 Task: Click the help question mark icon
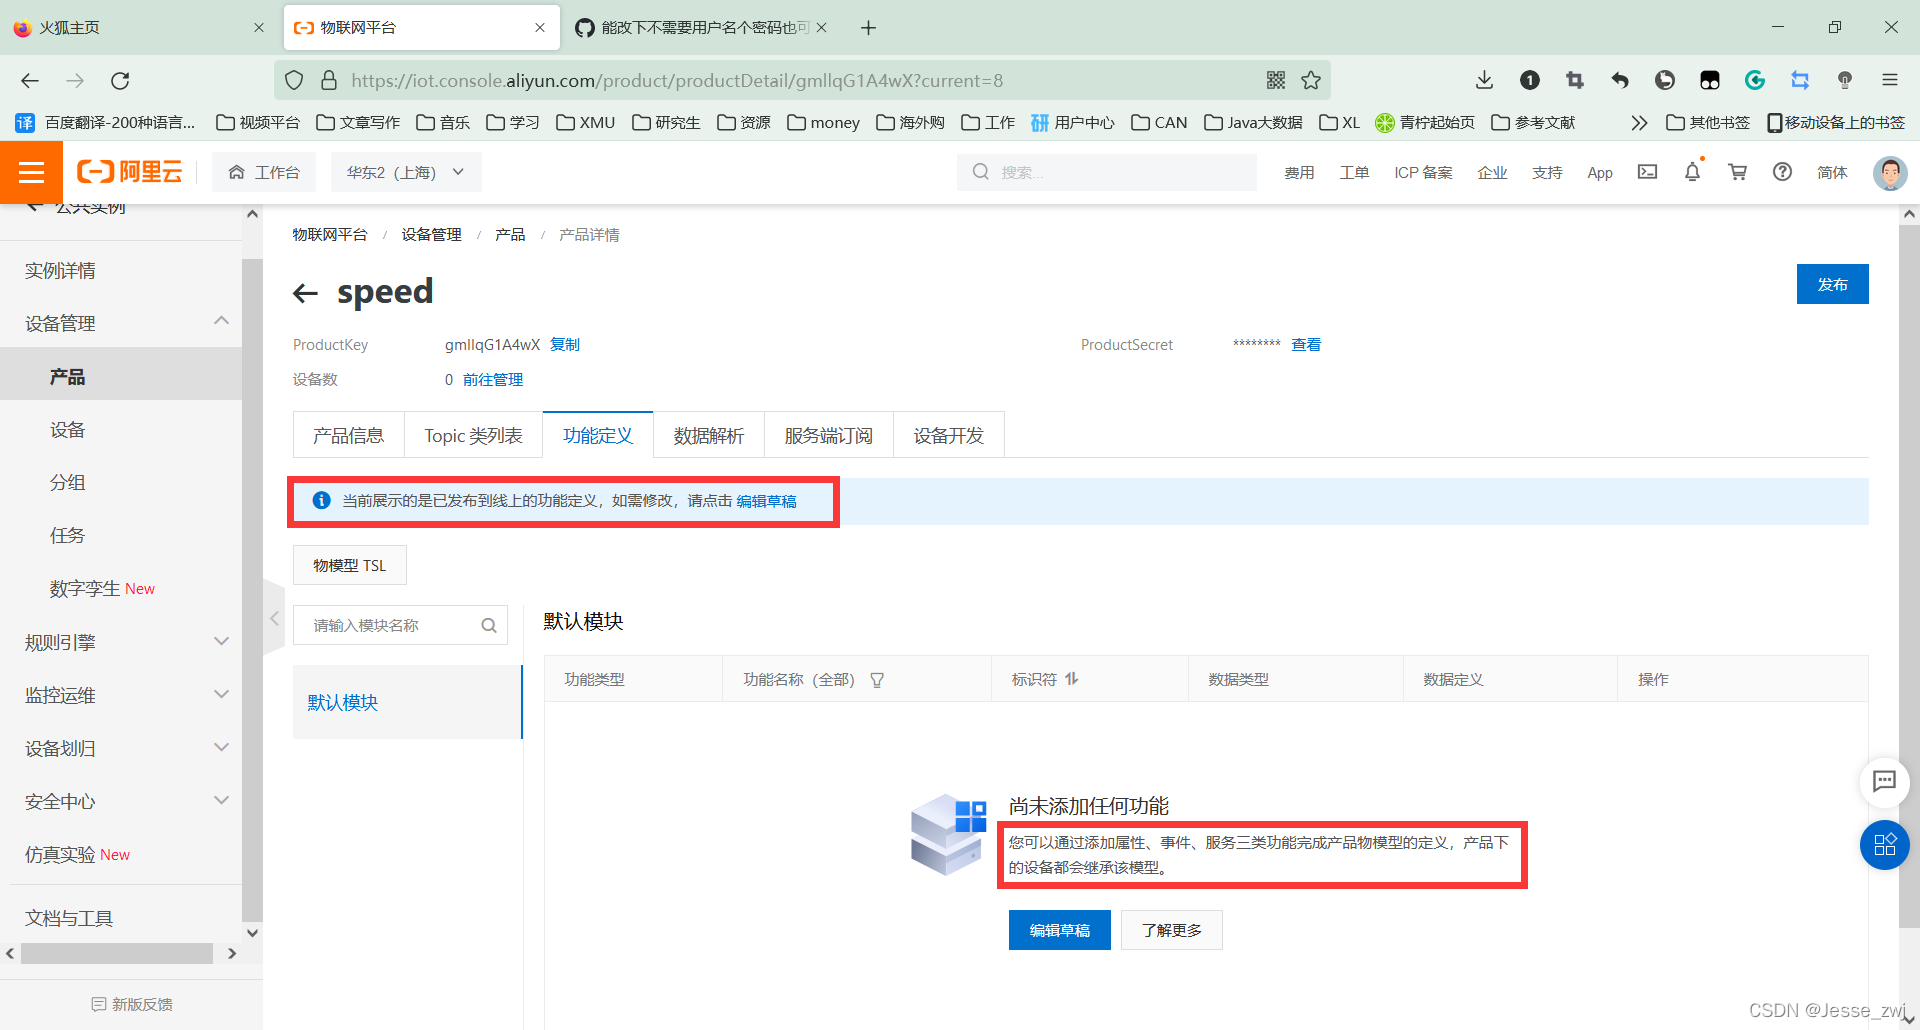1782,172
